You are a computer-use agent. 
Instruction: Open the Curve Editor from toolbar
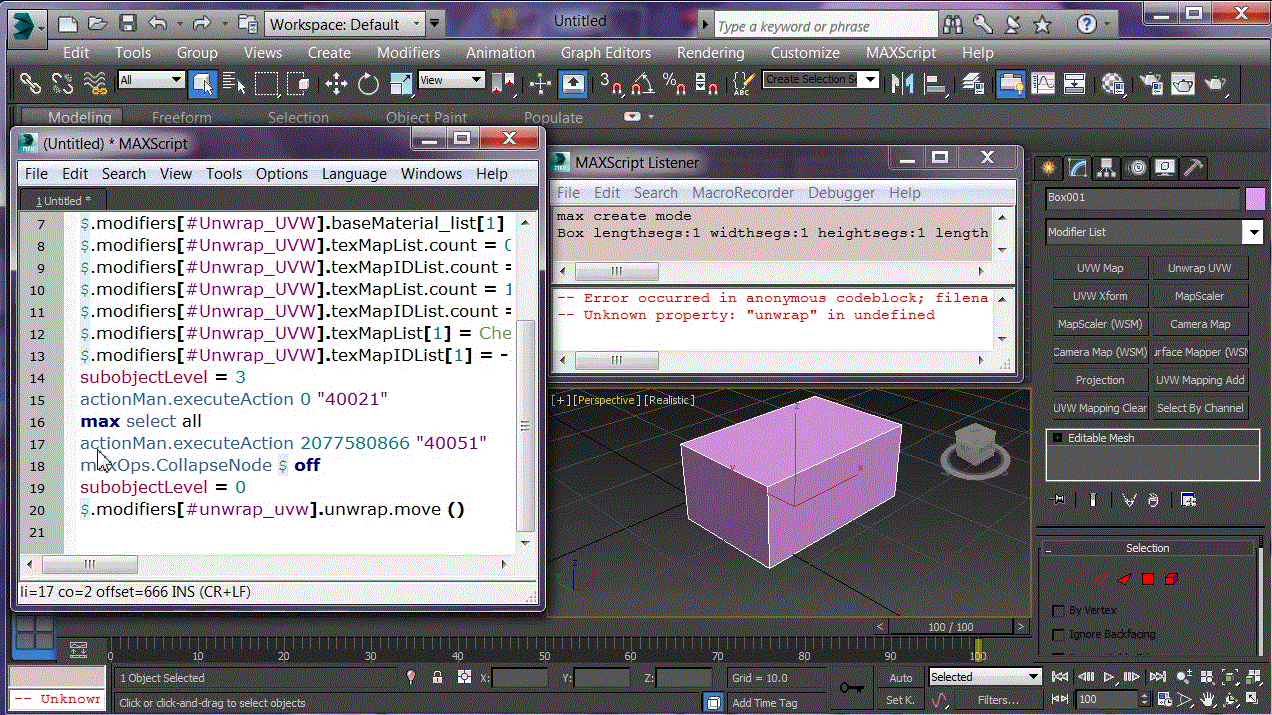[1042, 84]
